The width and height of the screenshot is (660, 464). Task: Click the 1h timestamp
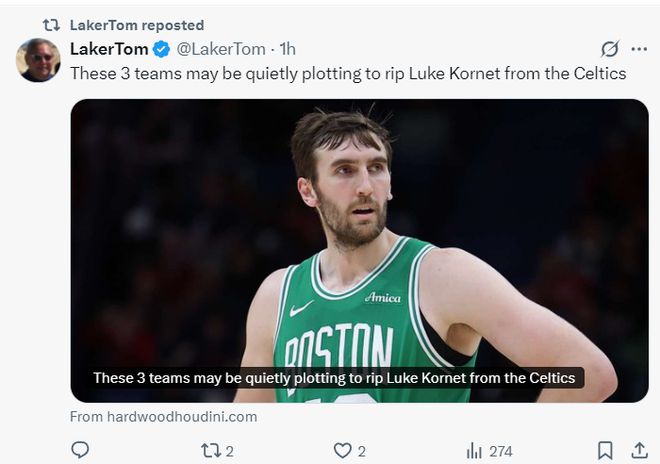click(288, 49)
